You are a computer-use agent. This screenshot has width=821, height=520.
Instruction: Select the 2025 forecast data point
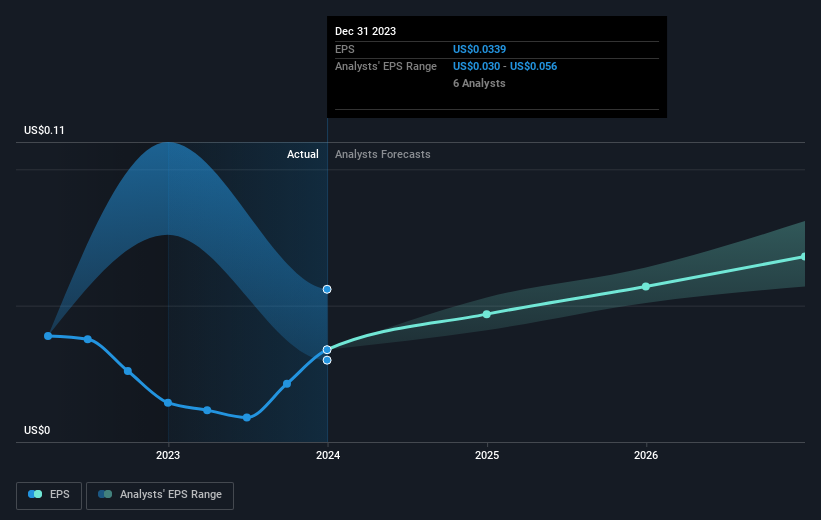tap(487, 314)
